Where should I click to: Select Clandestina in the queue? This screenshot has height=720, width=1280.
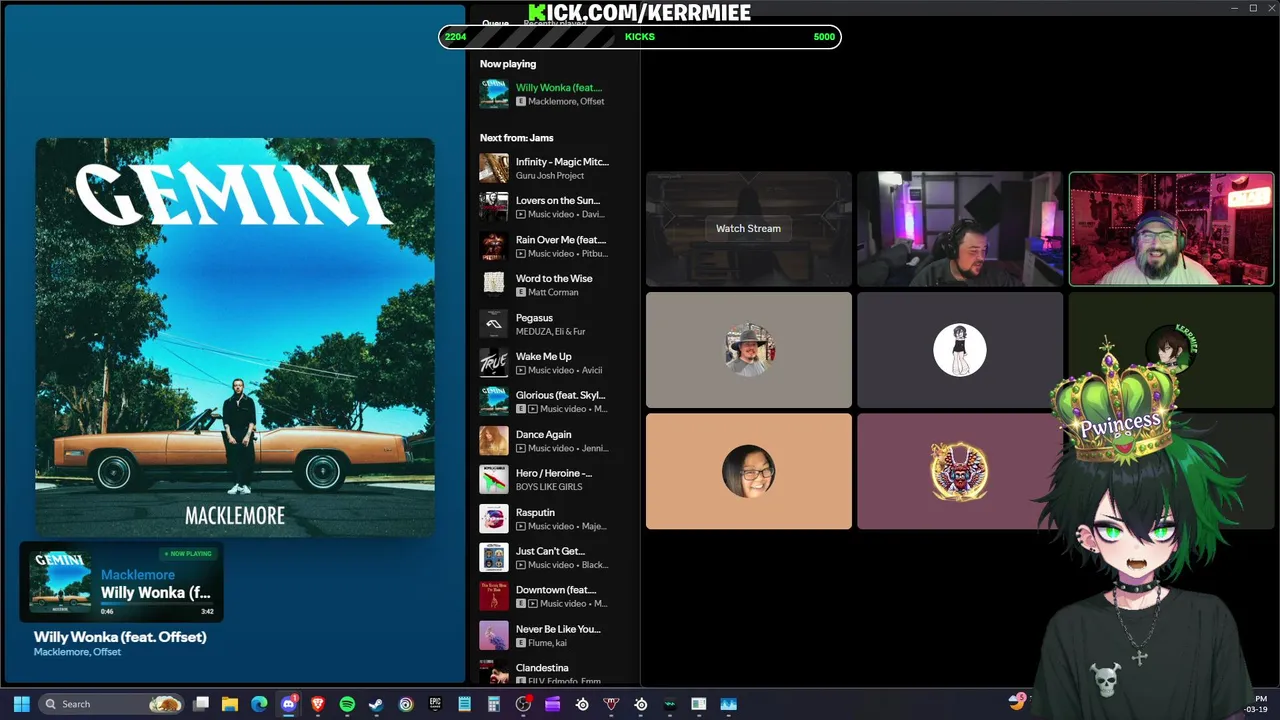pyautogui.click(x=542, y=668)
